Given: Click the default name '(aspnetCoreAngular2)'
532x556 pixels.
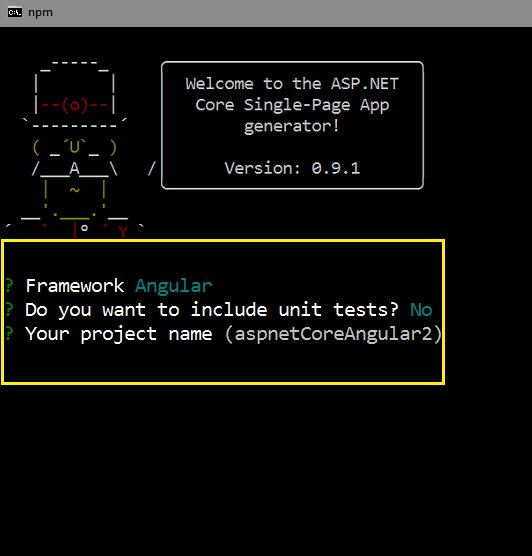Looking at the screenshot, I should tap(333, 334).
